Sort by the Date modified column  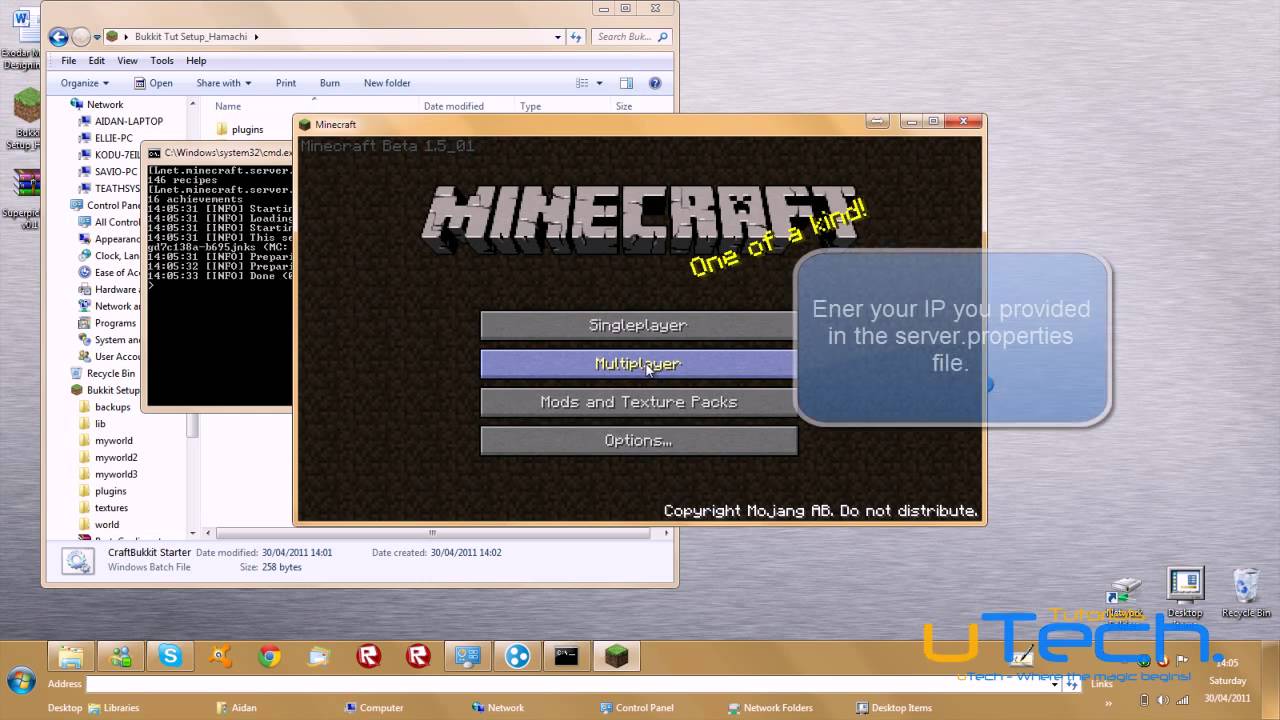[x=454, y=106]
